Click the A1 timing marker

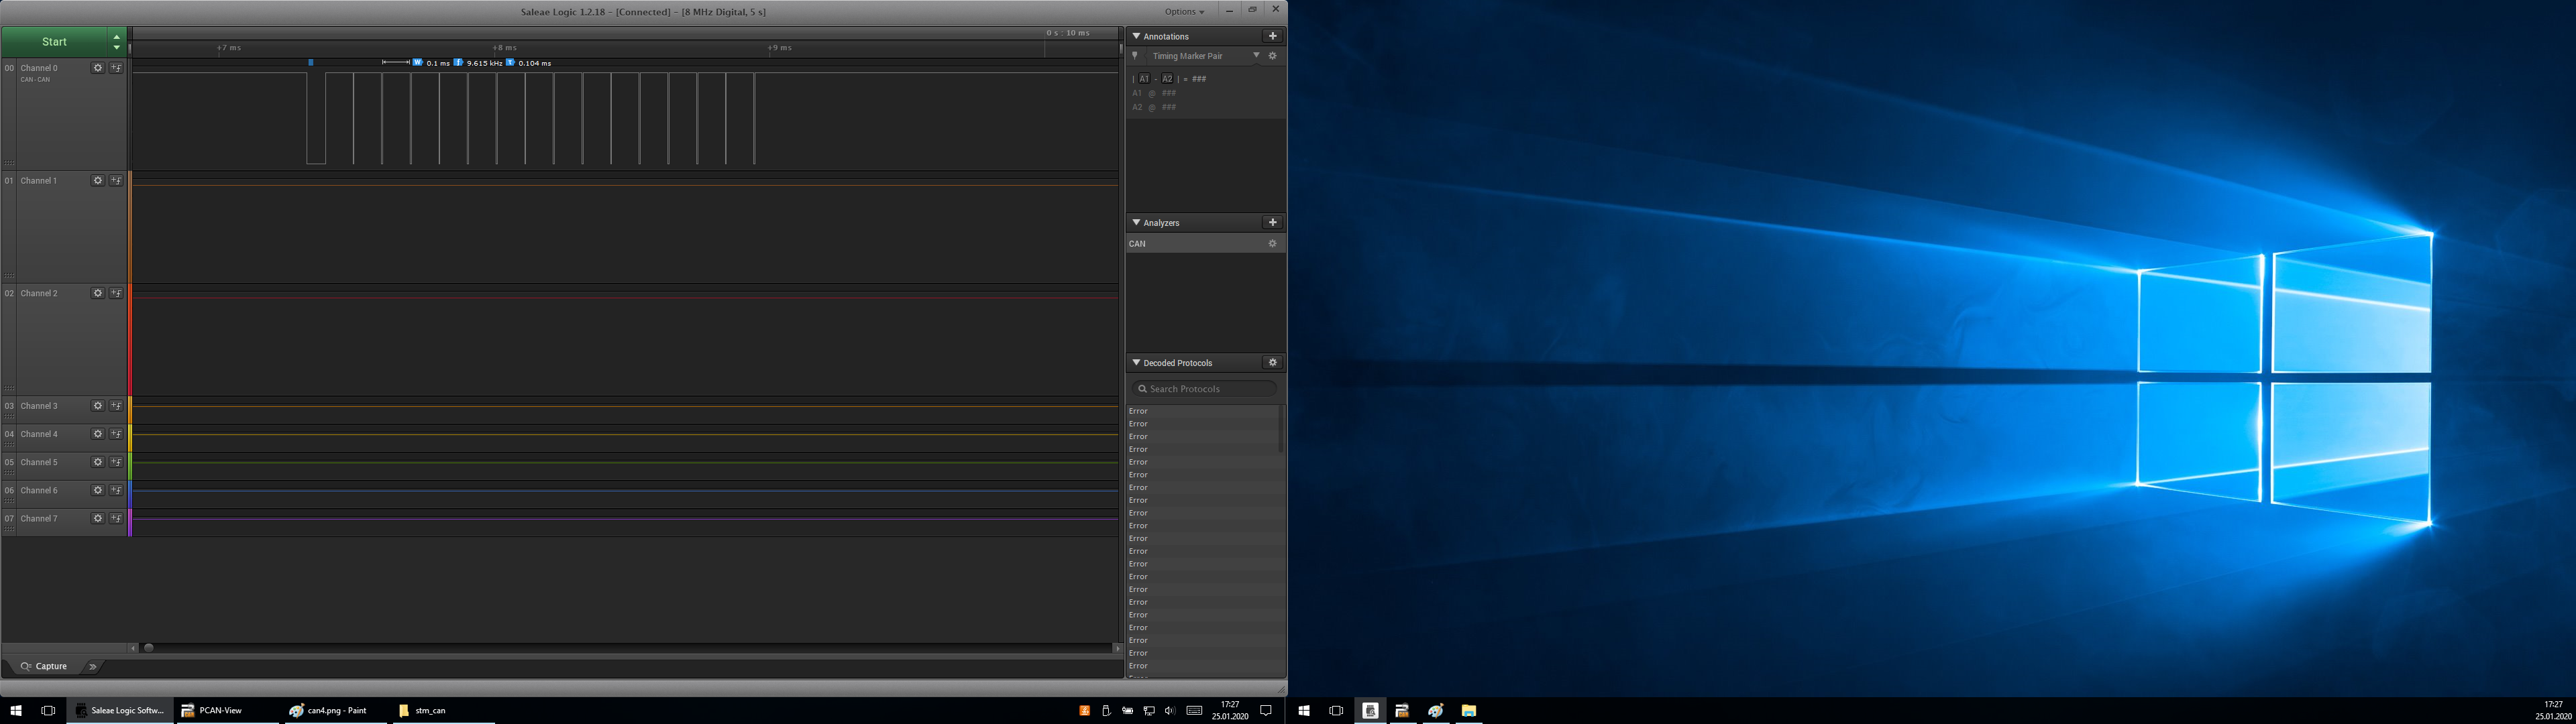pyautogui.click(x=1144, y=79)
